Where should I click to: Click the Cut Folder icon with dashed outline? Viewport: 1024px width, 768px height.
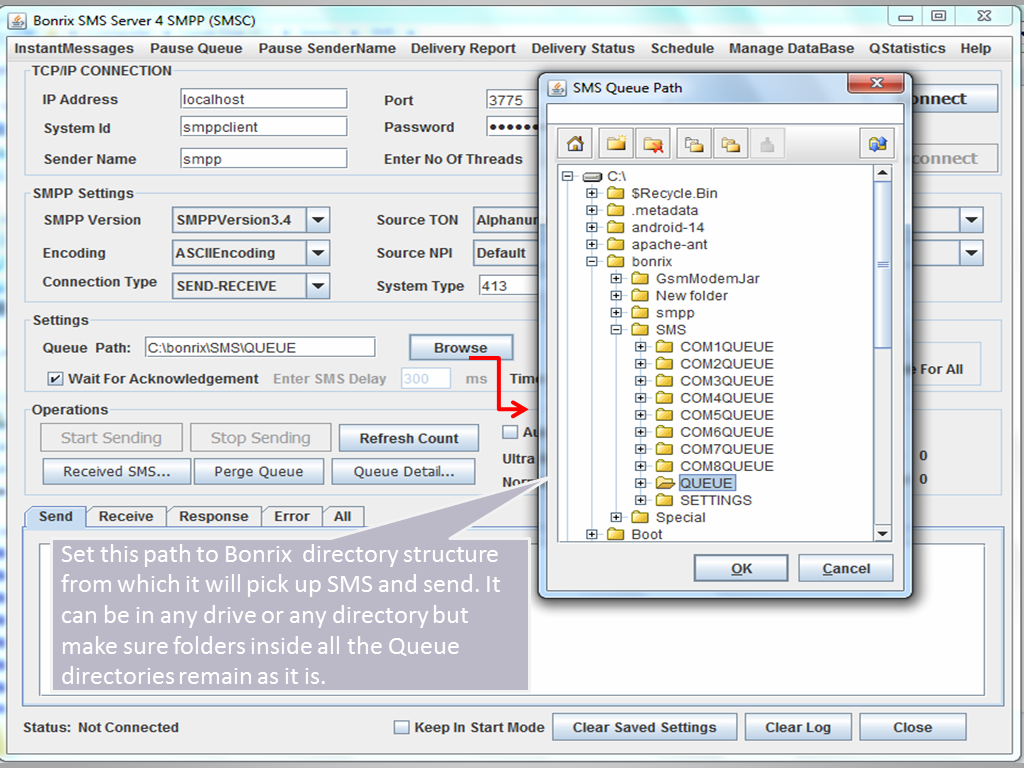[x=694, y=144]
